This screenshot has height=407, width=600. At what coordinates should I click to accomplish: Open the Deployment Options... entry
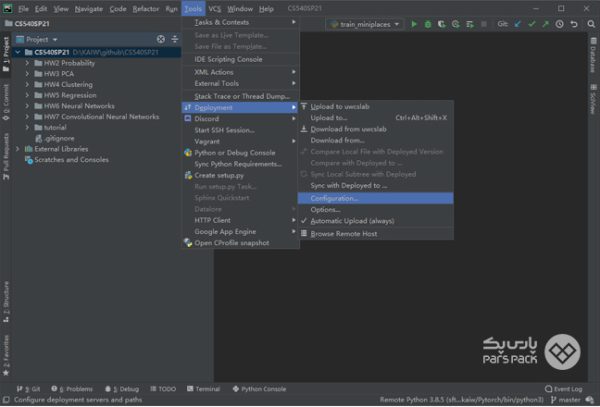375,210
